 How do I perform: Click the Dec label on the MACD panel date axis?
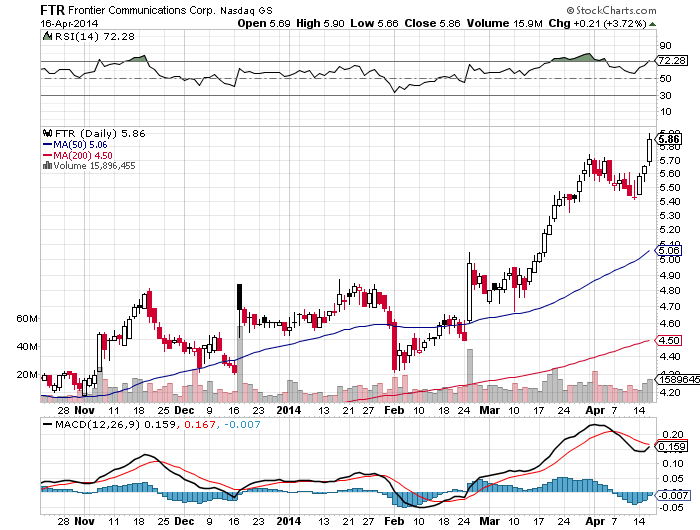tap(184, 521)
